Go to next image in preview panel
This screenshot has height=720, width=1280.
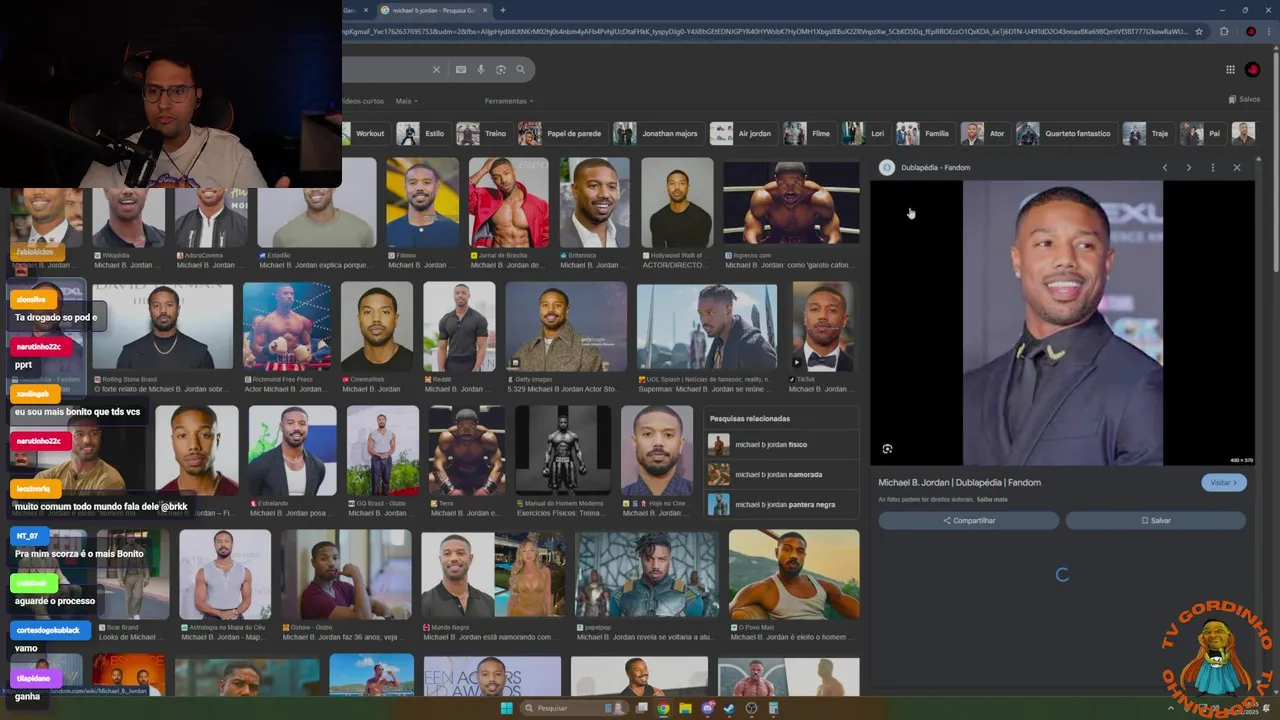pyautogui.click(x=1189, y=167)
